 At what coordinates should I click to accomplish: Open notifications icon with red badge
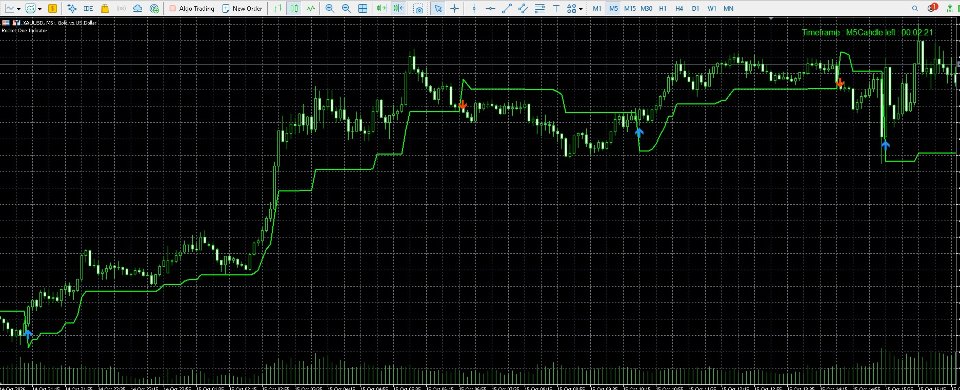932,8
